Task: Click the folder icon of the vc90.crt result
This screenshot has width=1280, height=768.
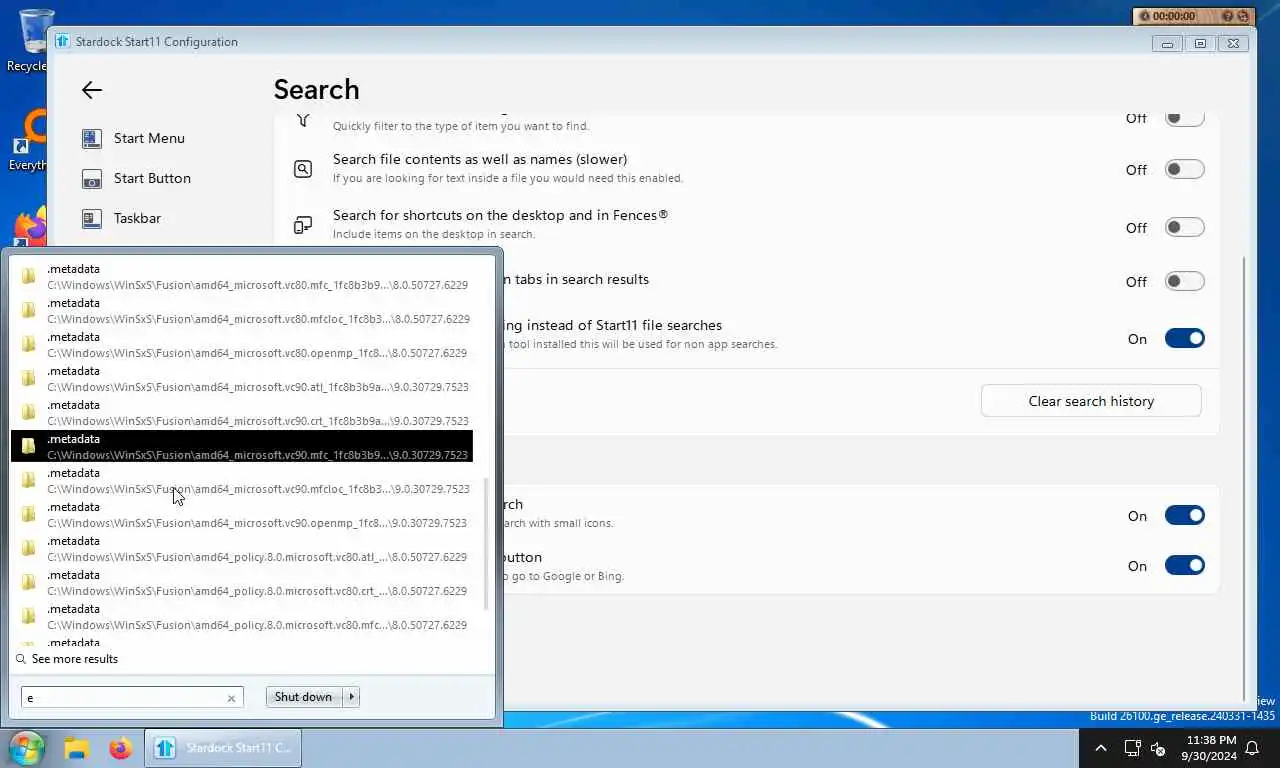Action: pos(28,412)
